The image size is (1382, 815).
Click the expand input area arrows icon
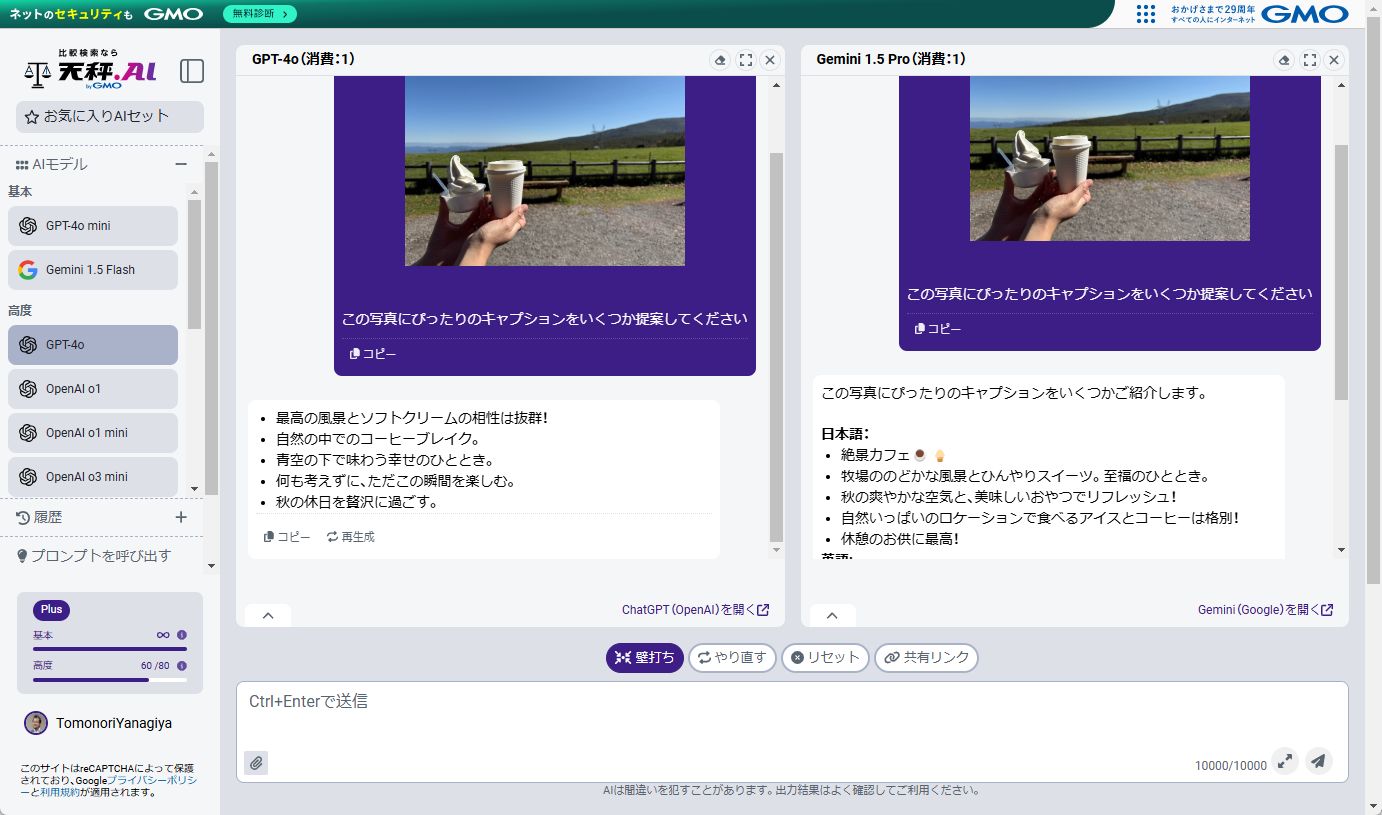point(1284,761)
